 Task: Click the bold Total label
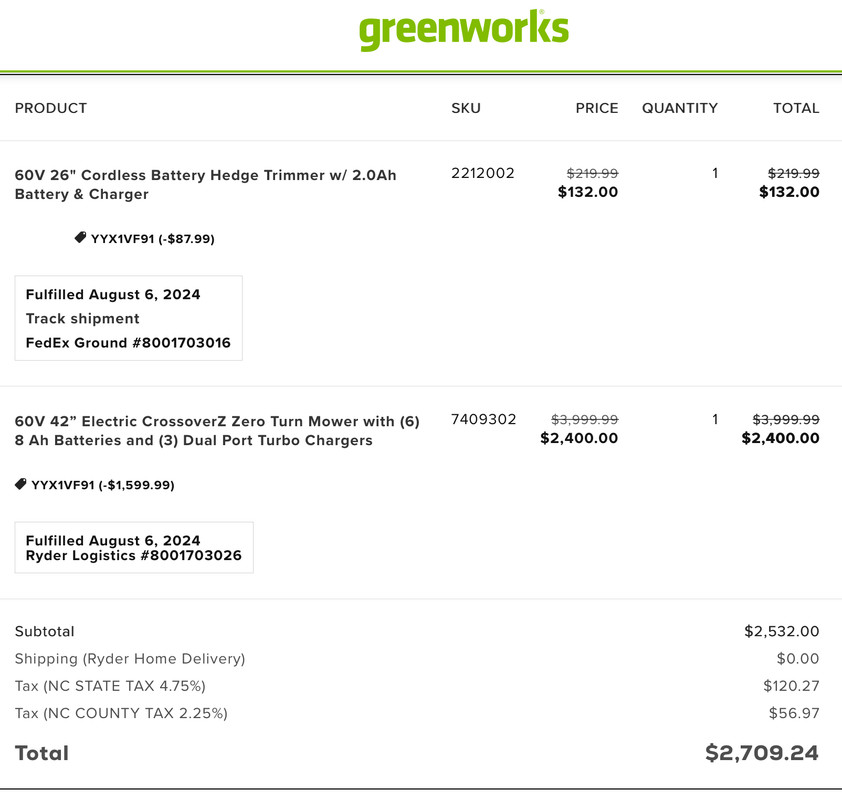[x=42, y=753]
